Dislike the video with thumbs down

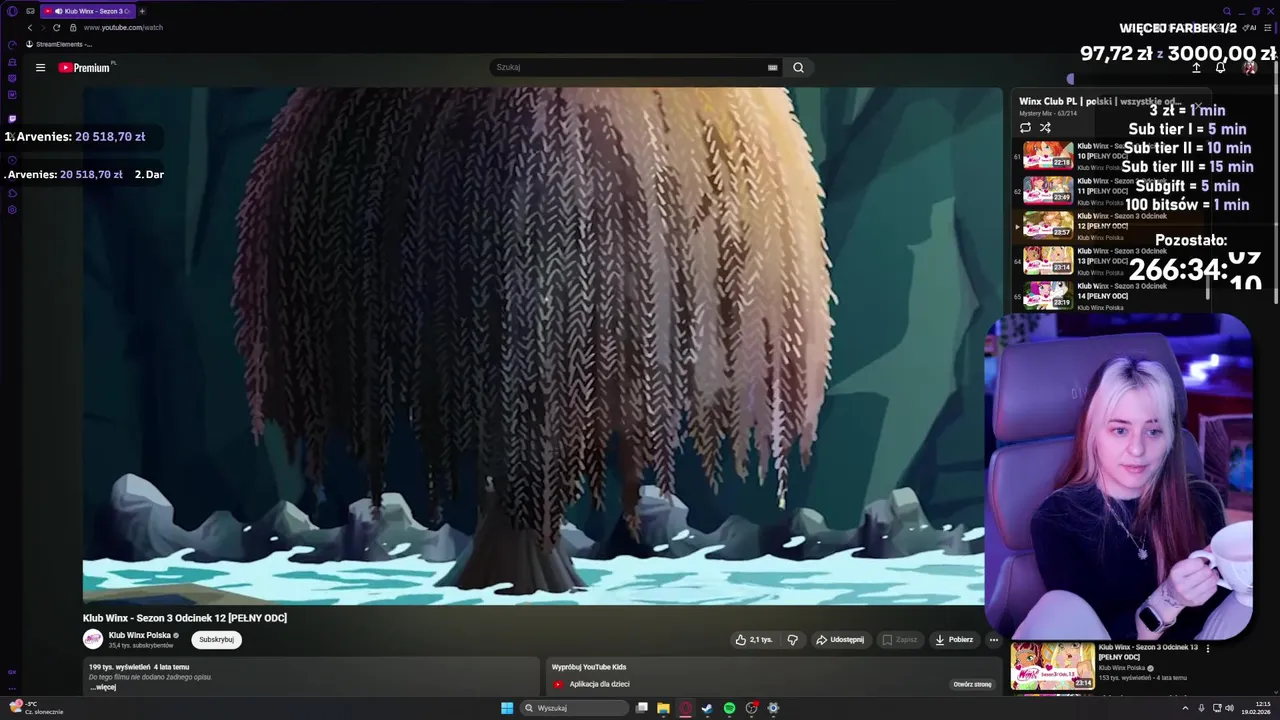[792, 639]
